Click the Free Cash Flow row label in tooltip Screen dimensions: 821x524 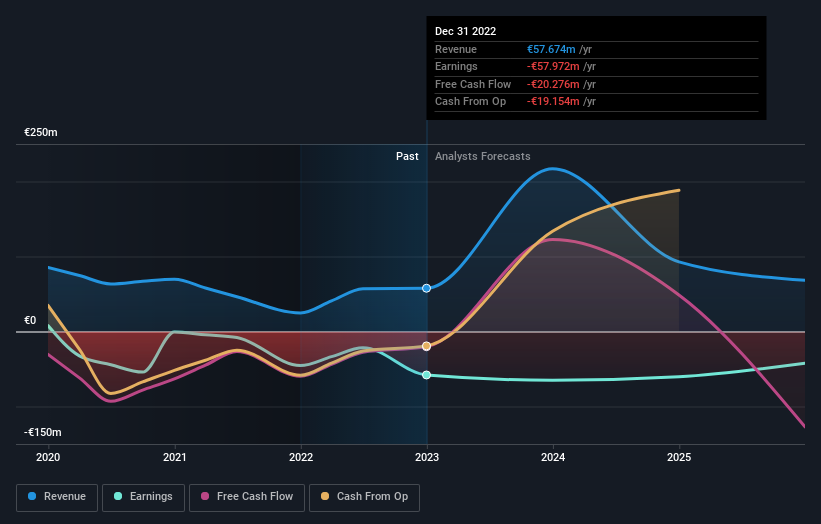tap(473, 84)
